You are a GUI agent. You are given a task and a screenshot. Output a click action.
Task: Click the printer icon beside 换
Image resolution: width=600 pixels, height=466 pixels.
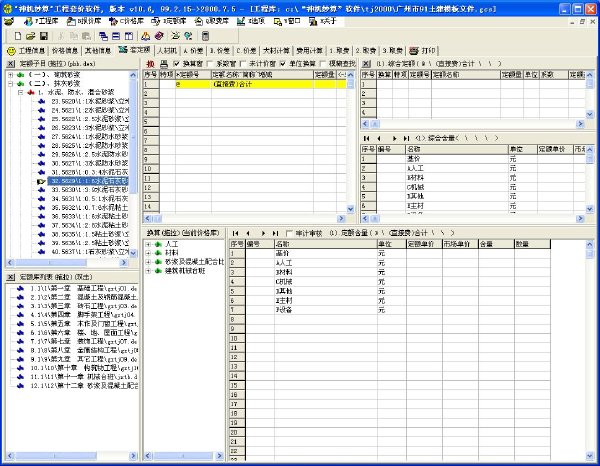pos(164,64)
